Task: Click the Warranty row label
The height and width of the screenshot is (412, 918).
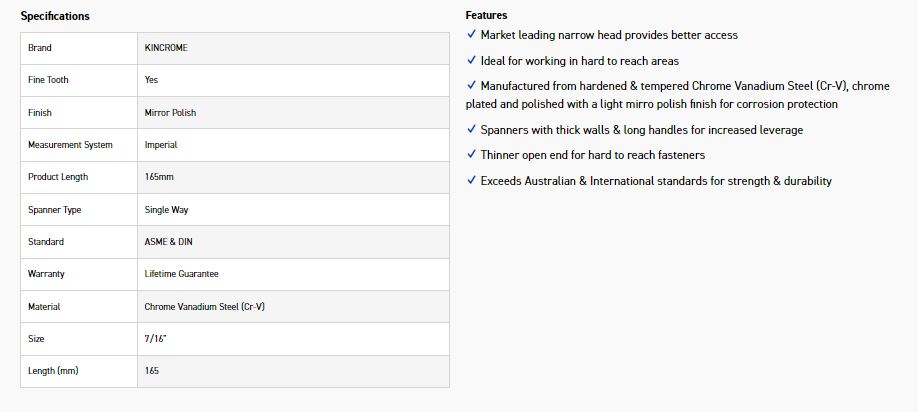Action: point(46,274)
